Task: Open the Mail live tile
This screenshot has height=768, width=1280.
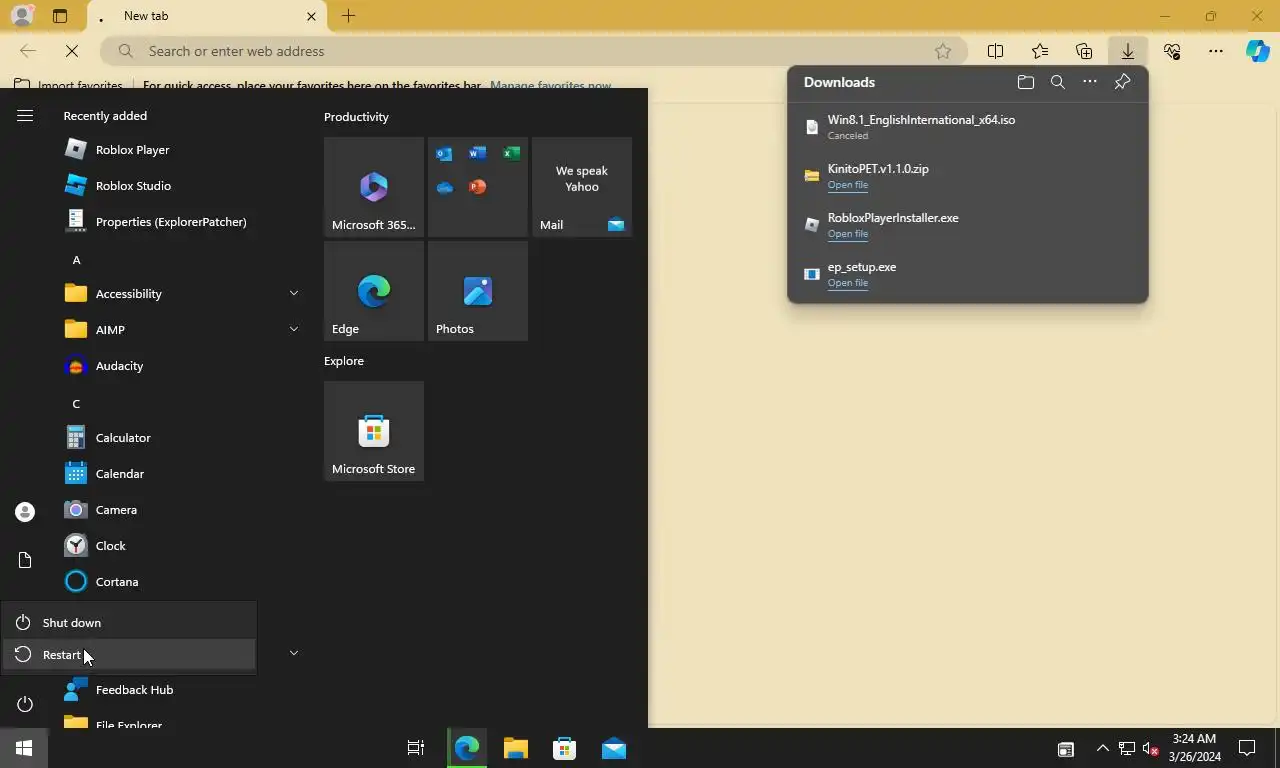Action: [x=582, y=187]
